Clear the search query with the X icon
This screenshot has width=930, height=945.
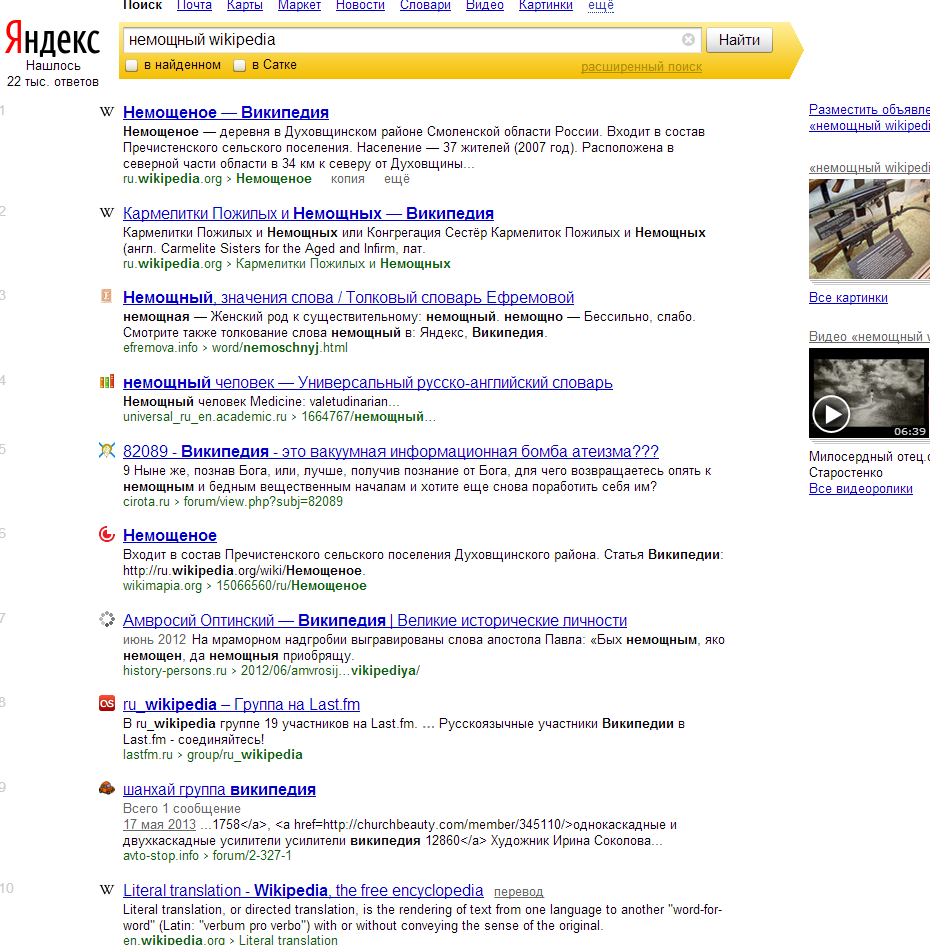688,40
